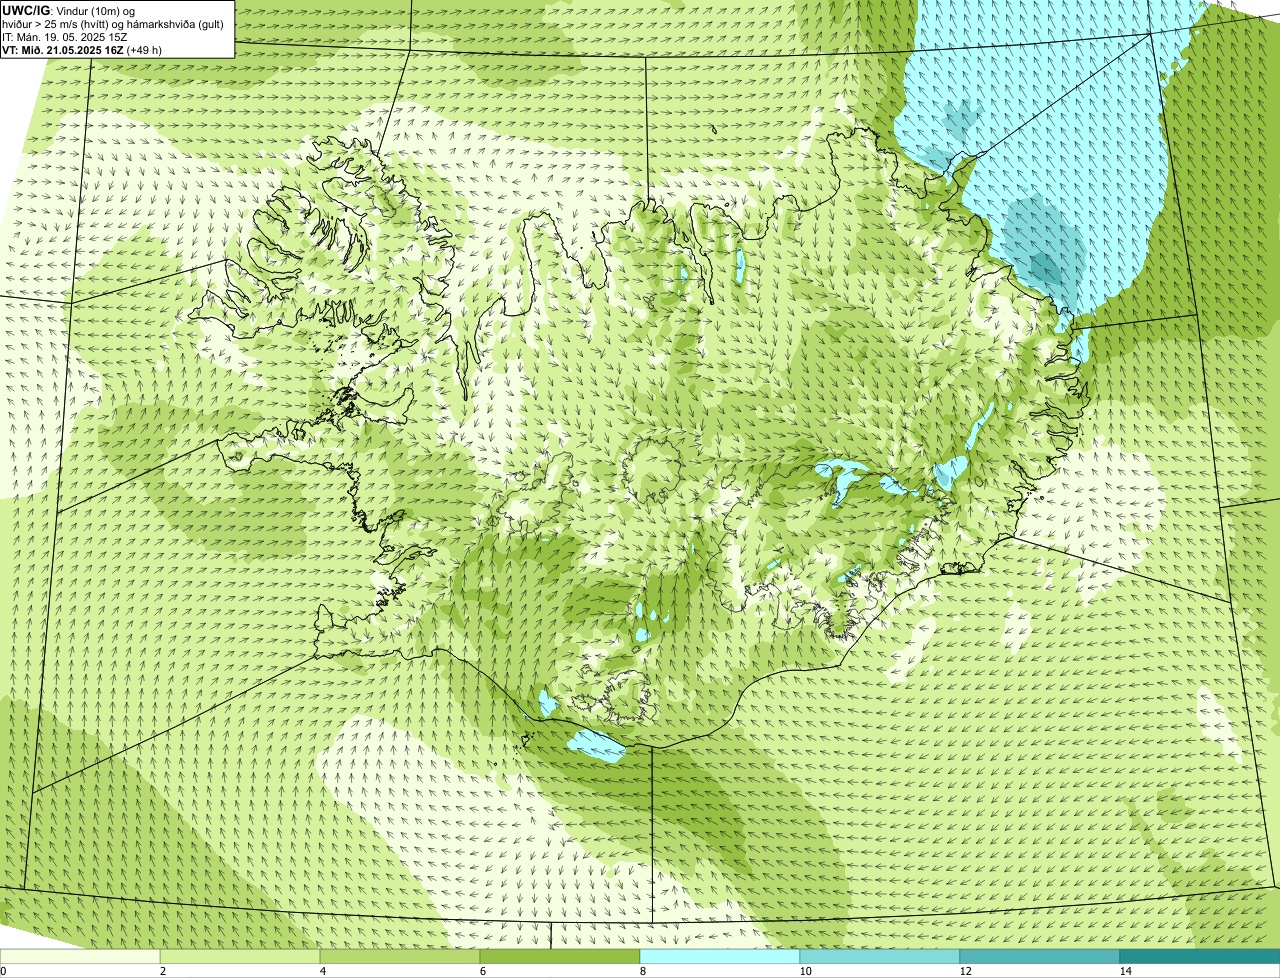Click the legend tick label "10"
Screen dimensions: 1280x978
(x=805, y=971)
